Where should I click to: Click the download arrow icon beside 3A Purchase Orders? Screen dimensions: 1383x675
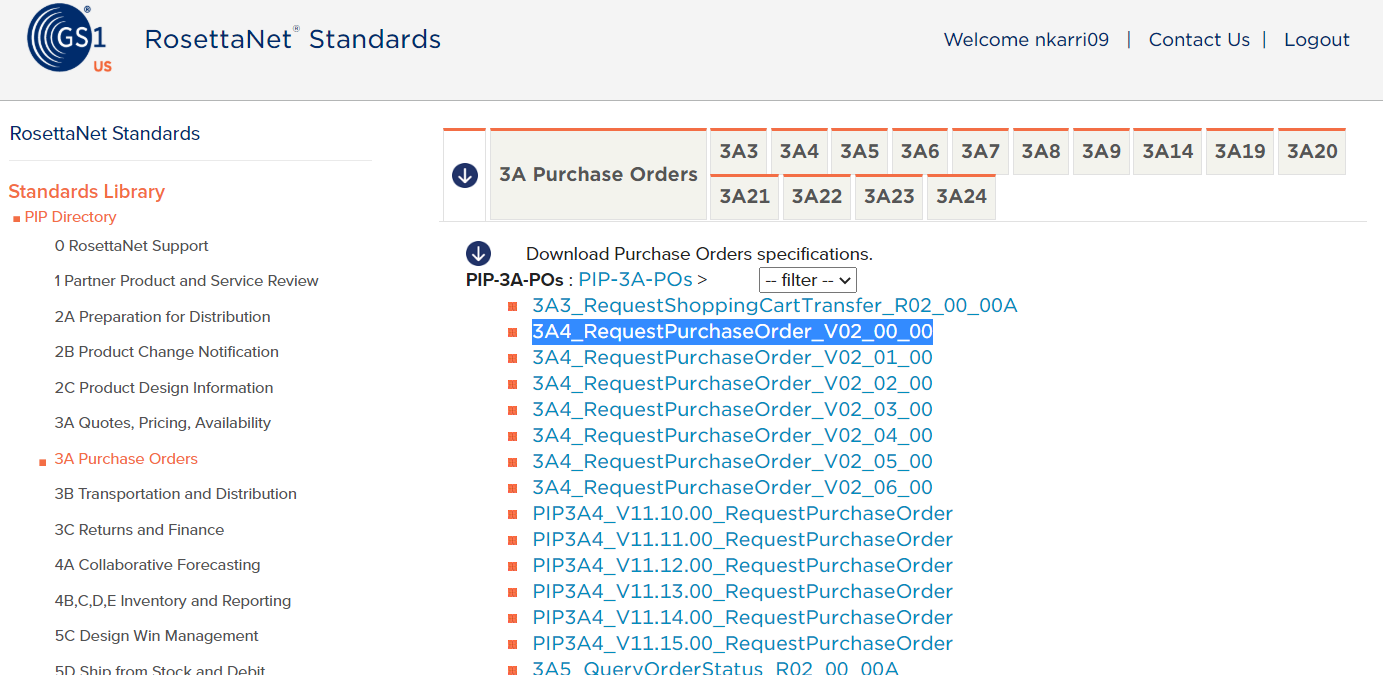[464, 175]
